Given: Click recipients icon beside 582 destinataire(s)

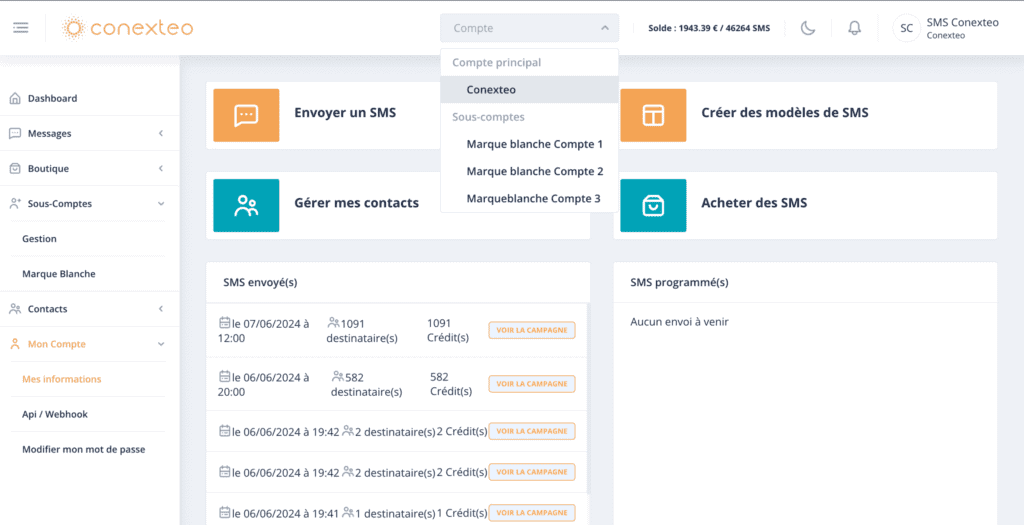Looking at the screenshot, I should coord(338,377).
